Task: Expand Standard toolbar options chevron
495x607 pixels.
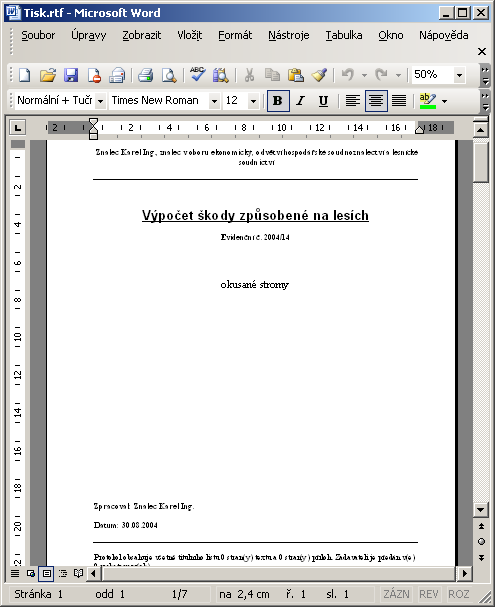Action: tap(485, 75)
